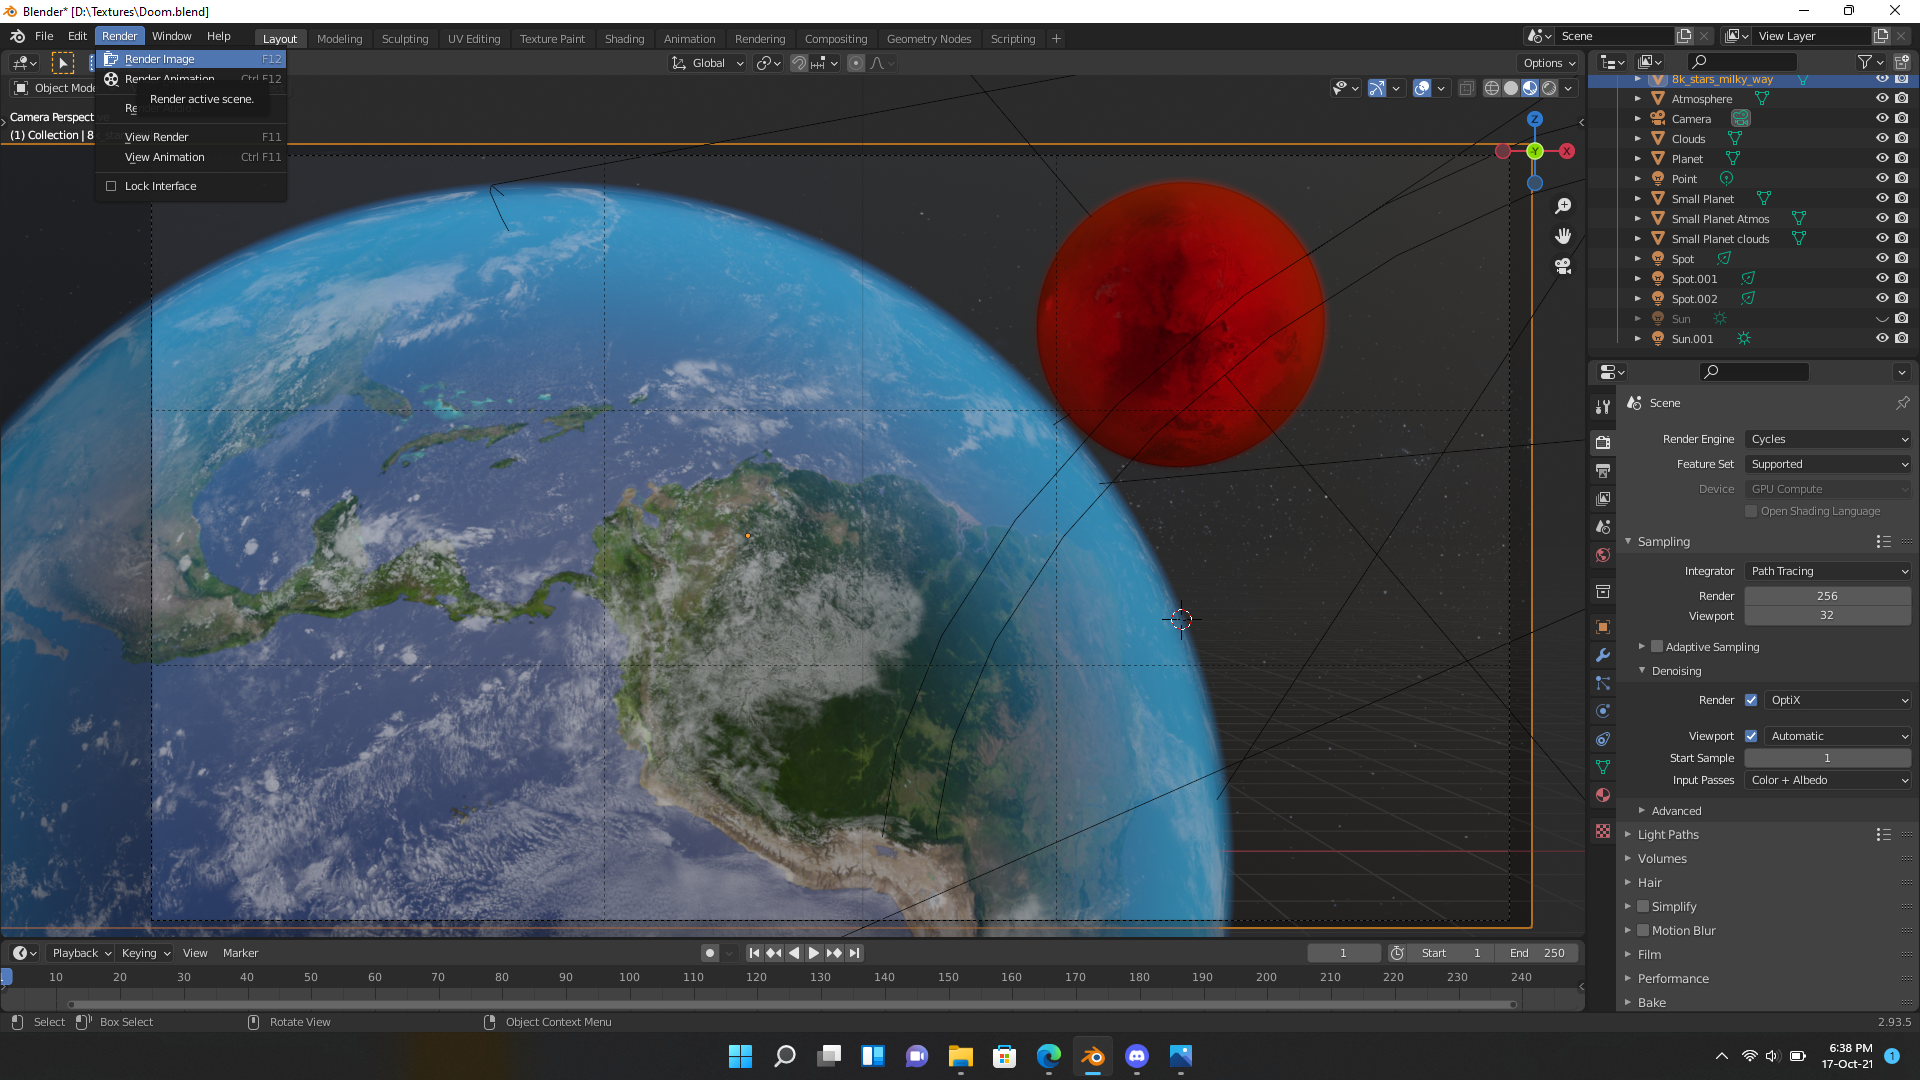Open the Material Properties tab
This screenshot has width=1920, height=1080.
(1603, 795)
